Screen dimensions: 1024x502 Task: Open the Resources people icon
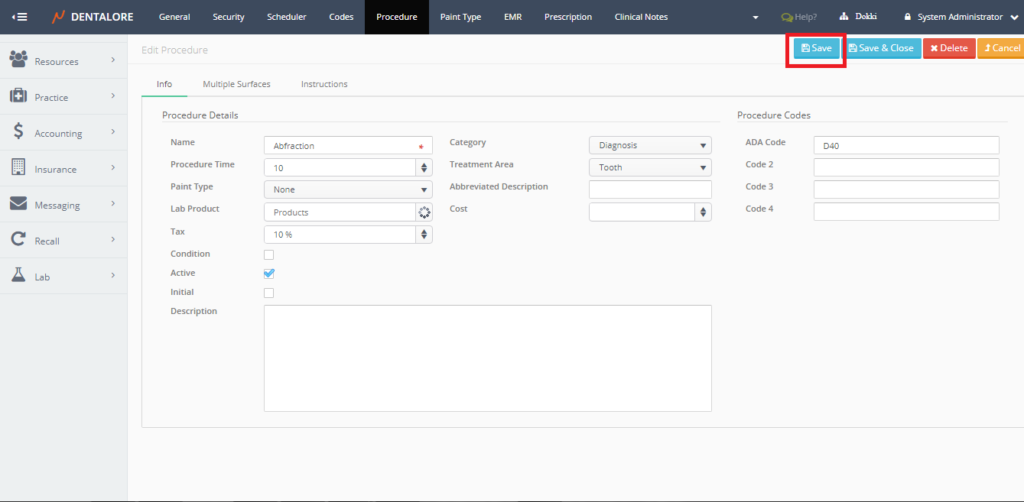tap(18, 61)
